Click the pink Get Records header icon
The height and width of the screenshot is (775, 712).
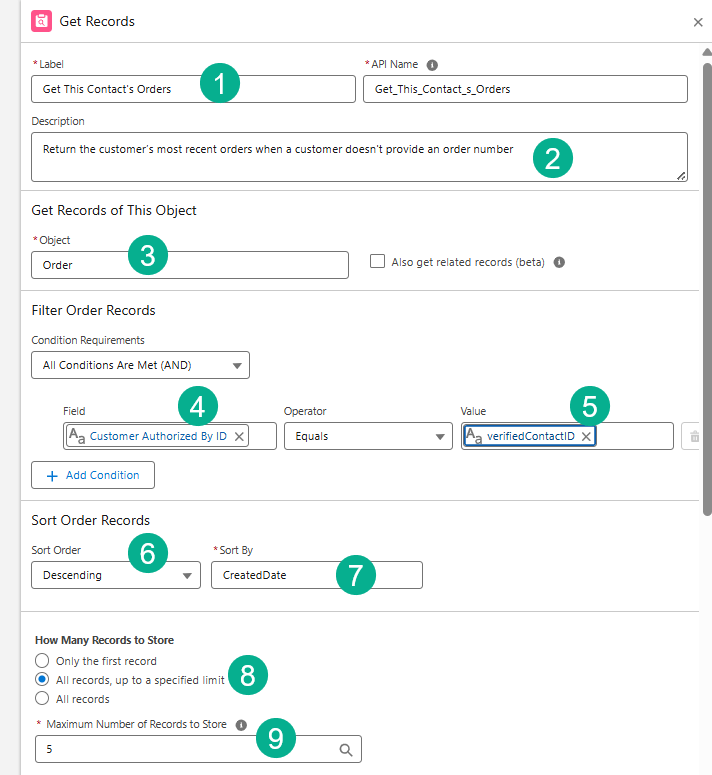tap(43, 21)
